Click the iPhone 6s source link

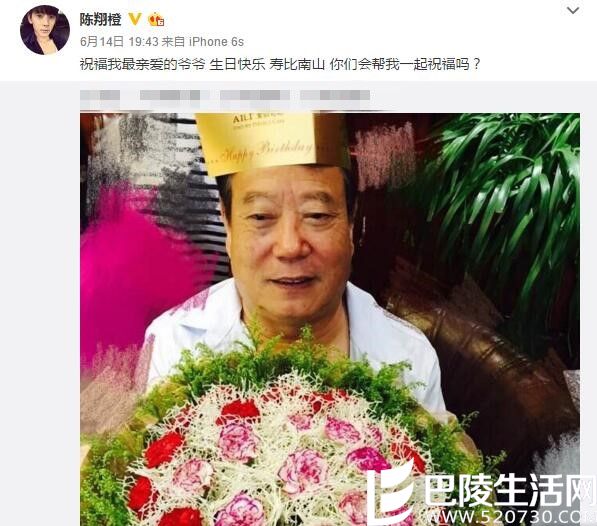click(x=216, y=41)
